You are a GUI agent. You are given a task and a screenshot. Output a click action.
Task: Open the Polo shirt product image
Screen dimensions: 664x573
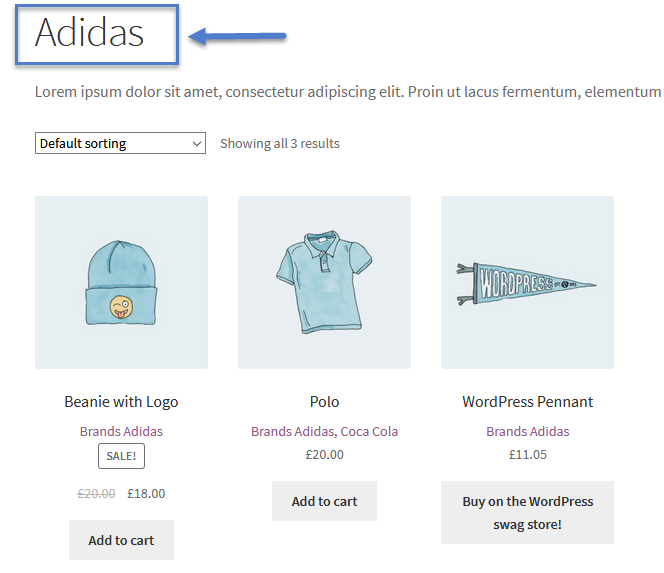coord(324,282)
